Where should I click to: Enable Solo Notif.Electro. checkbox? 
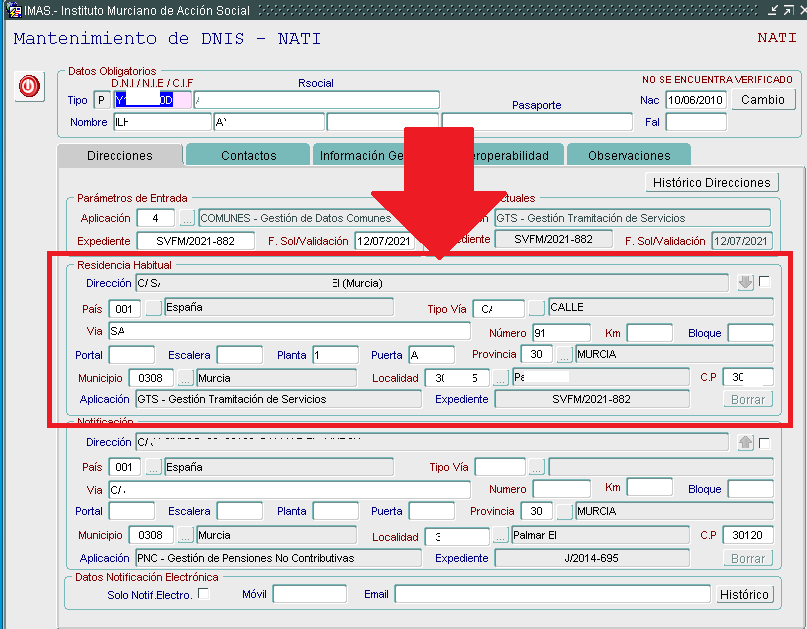[204, 594]
